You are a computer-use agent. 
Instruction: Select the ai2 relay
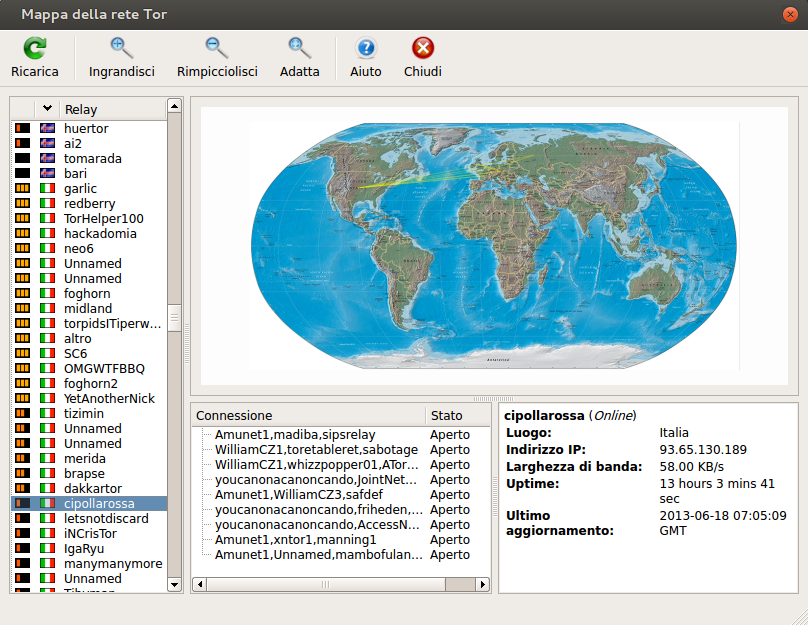point(89,143)
